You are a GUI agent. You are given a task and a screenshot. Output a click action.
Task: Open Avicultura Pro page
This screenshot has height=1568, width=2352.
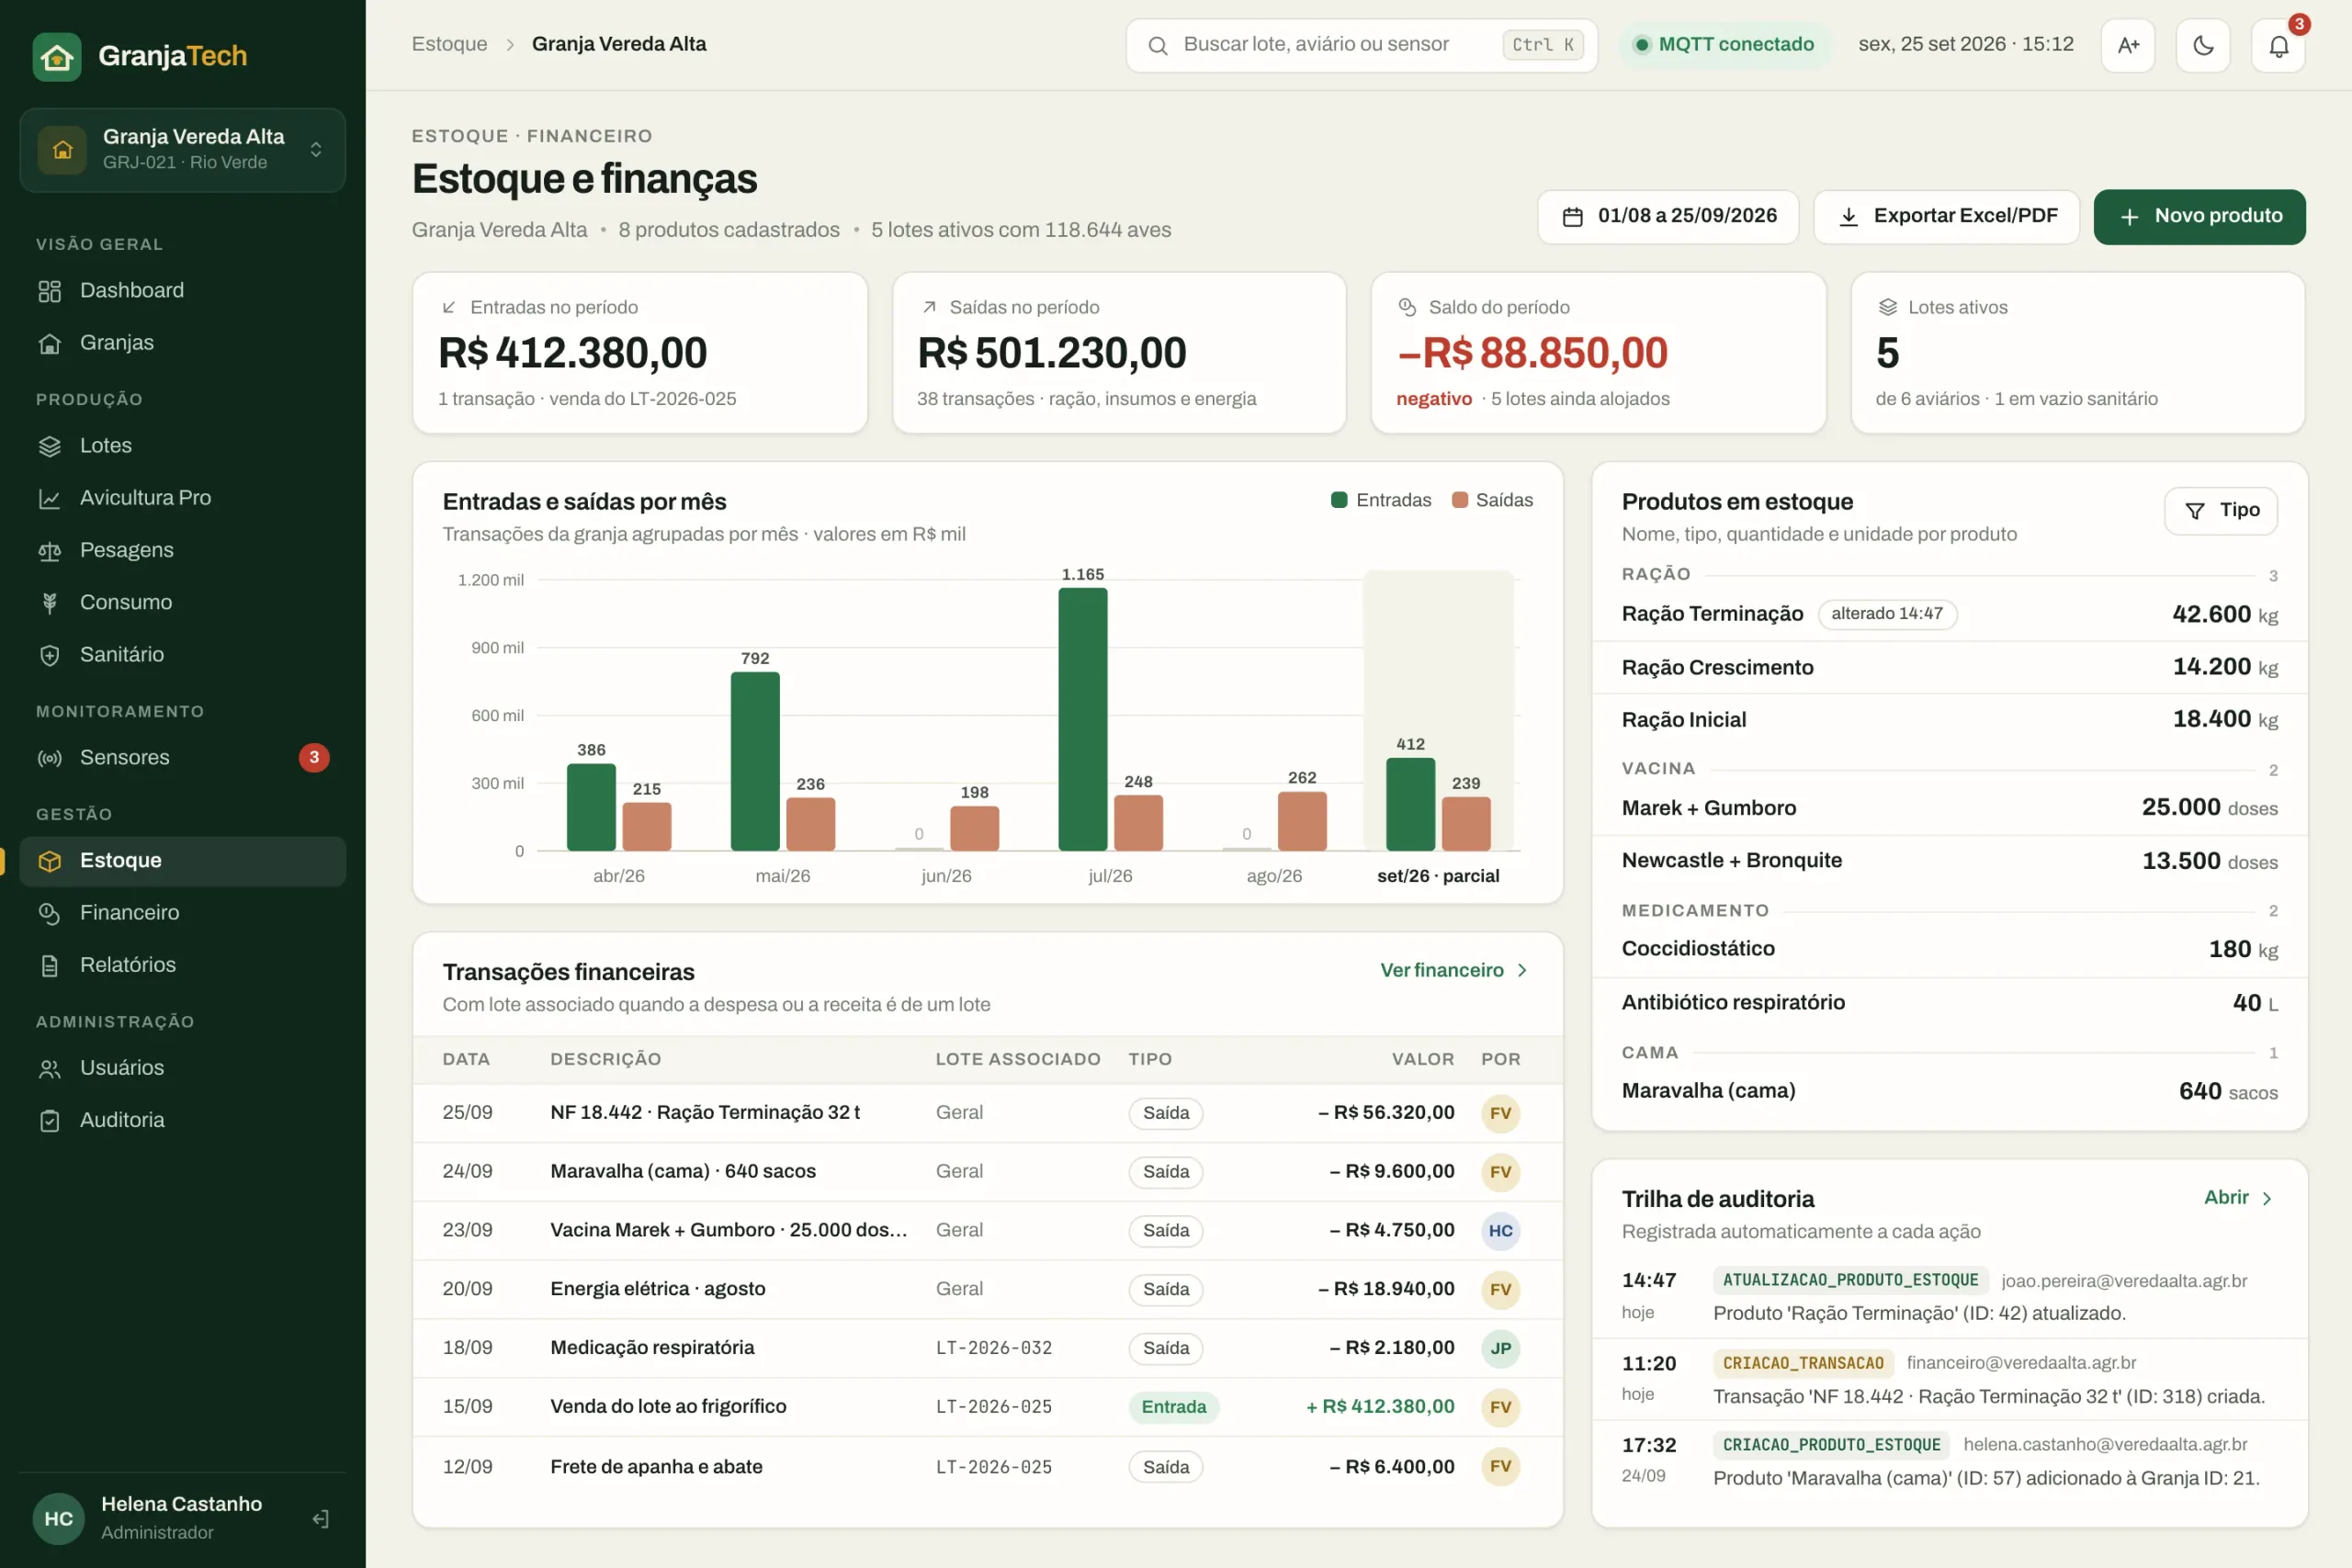tap(183, 497)
